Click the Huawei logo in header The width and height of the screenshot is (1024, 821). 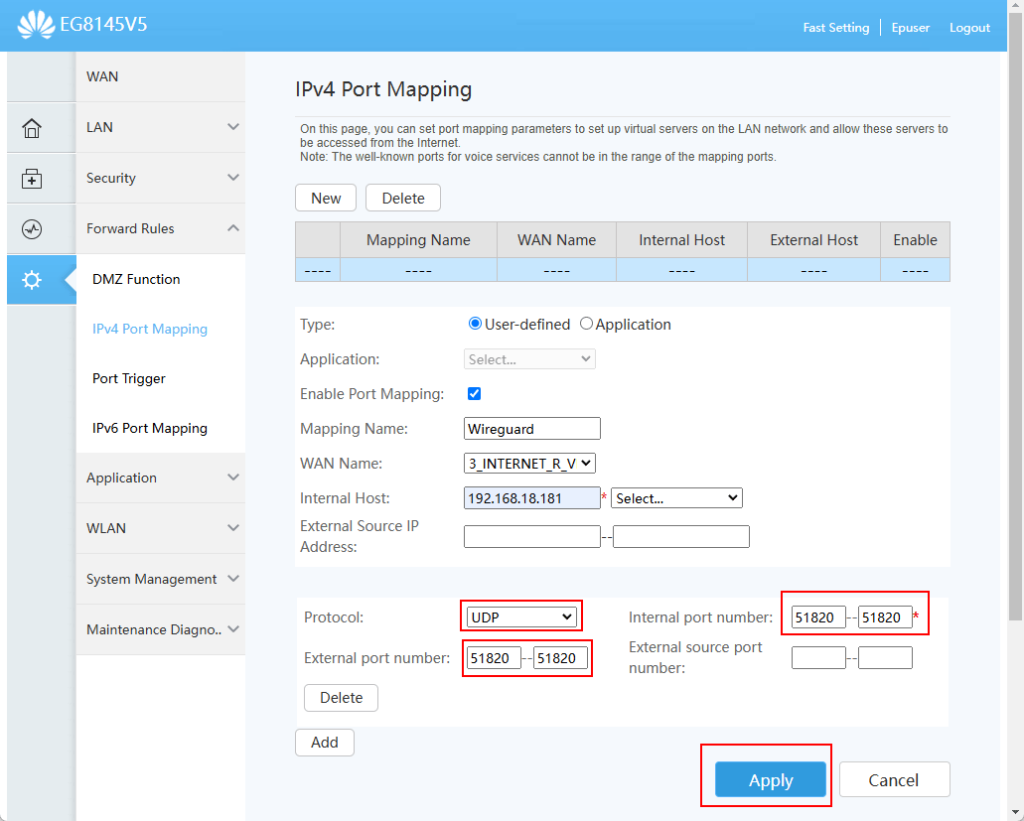[36, 25]
